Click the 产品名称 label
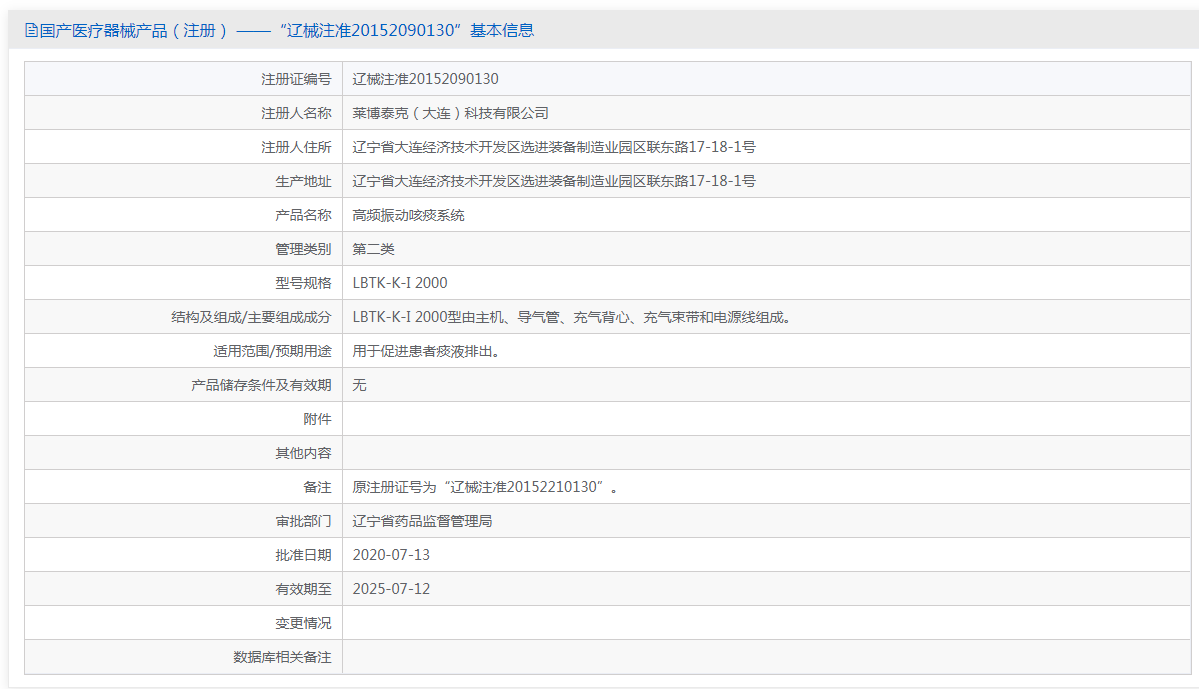Image resolution: width=1199 pixels, height=689 pixels. (304, 215)
